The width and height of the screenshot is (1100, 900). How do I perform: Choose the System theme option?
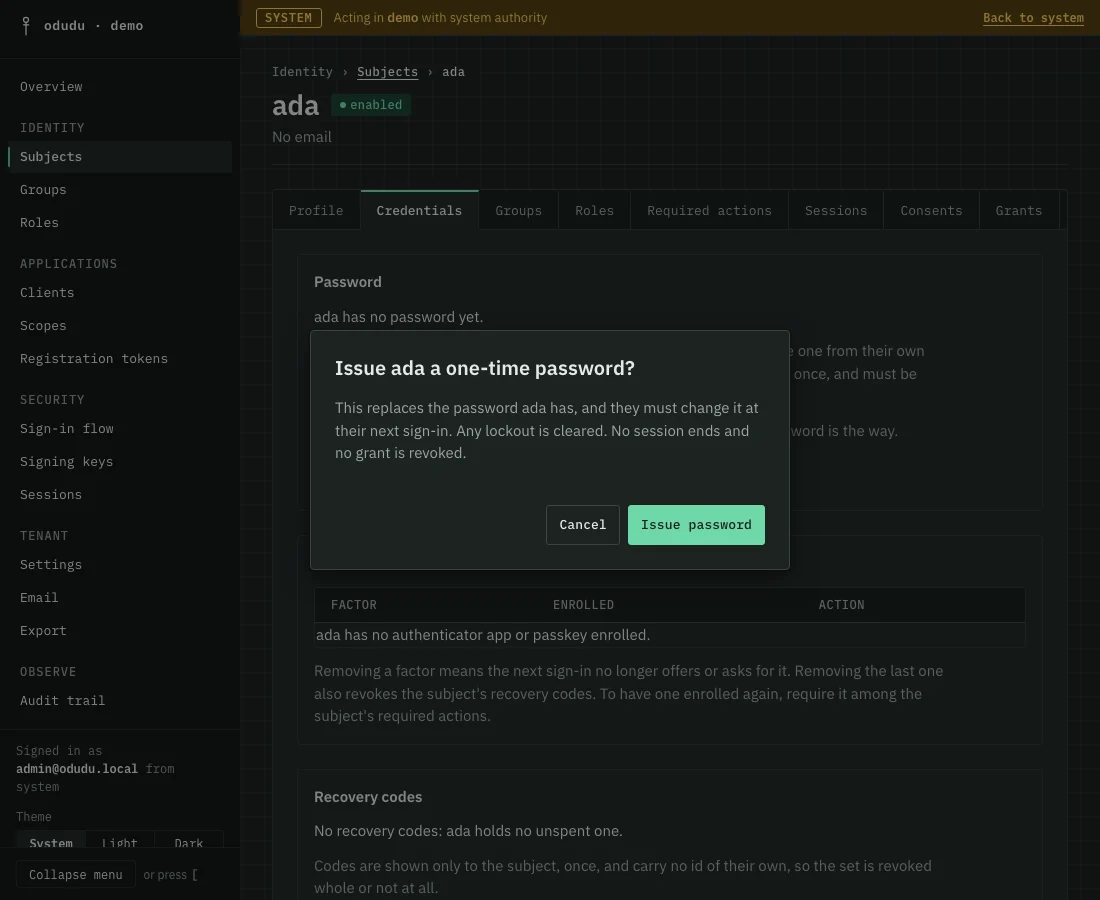pos(51,840)
